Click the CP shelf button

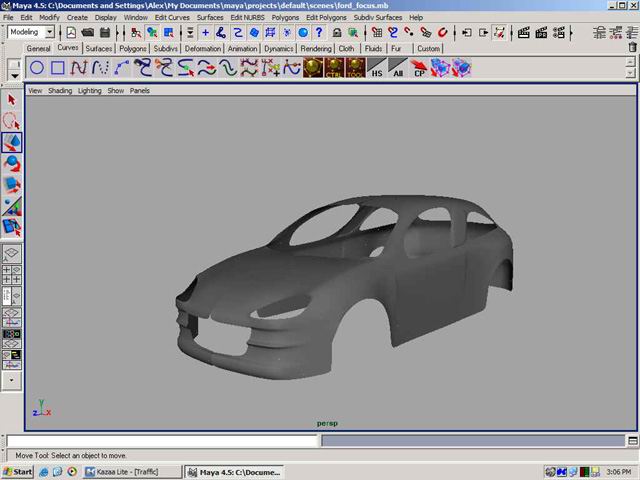(420, 68)
